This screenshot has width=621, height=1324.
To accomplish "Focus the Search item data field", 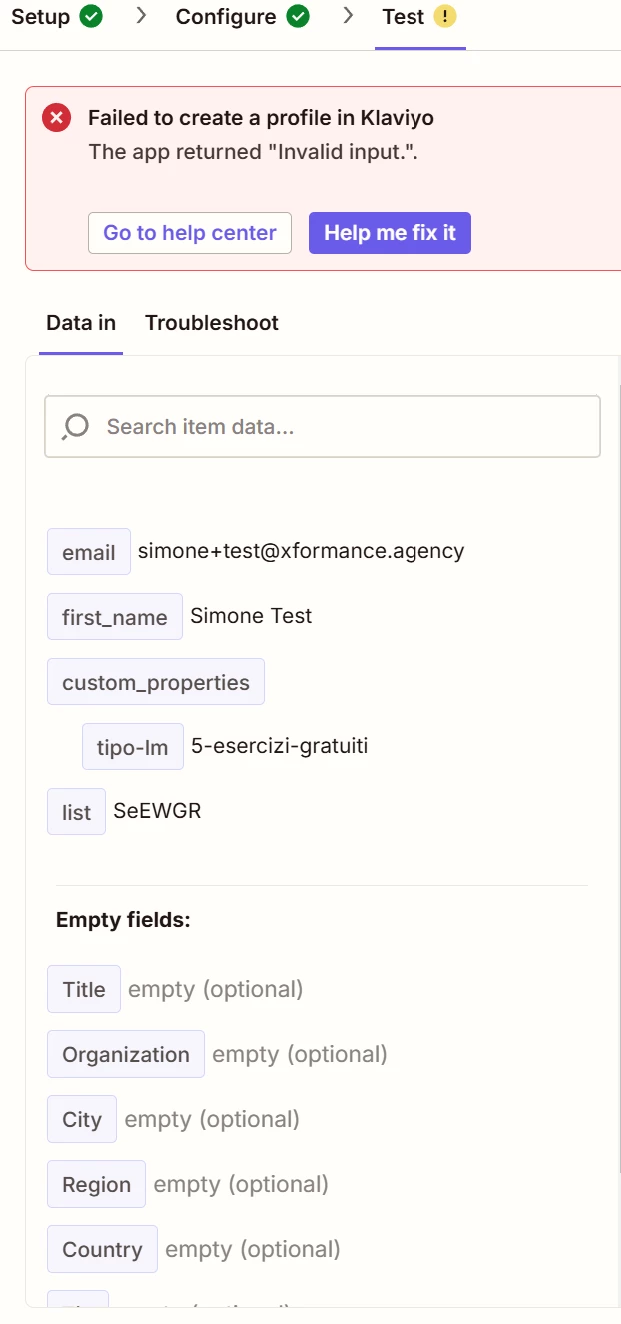I will coord(322,427).
